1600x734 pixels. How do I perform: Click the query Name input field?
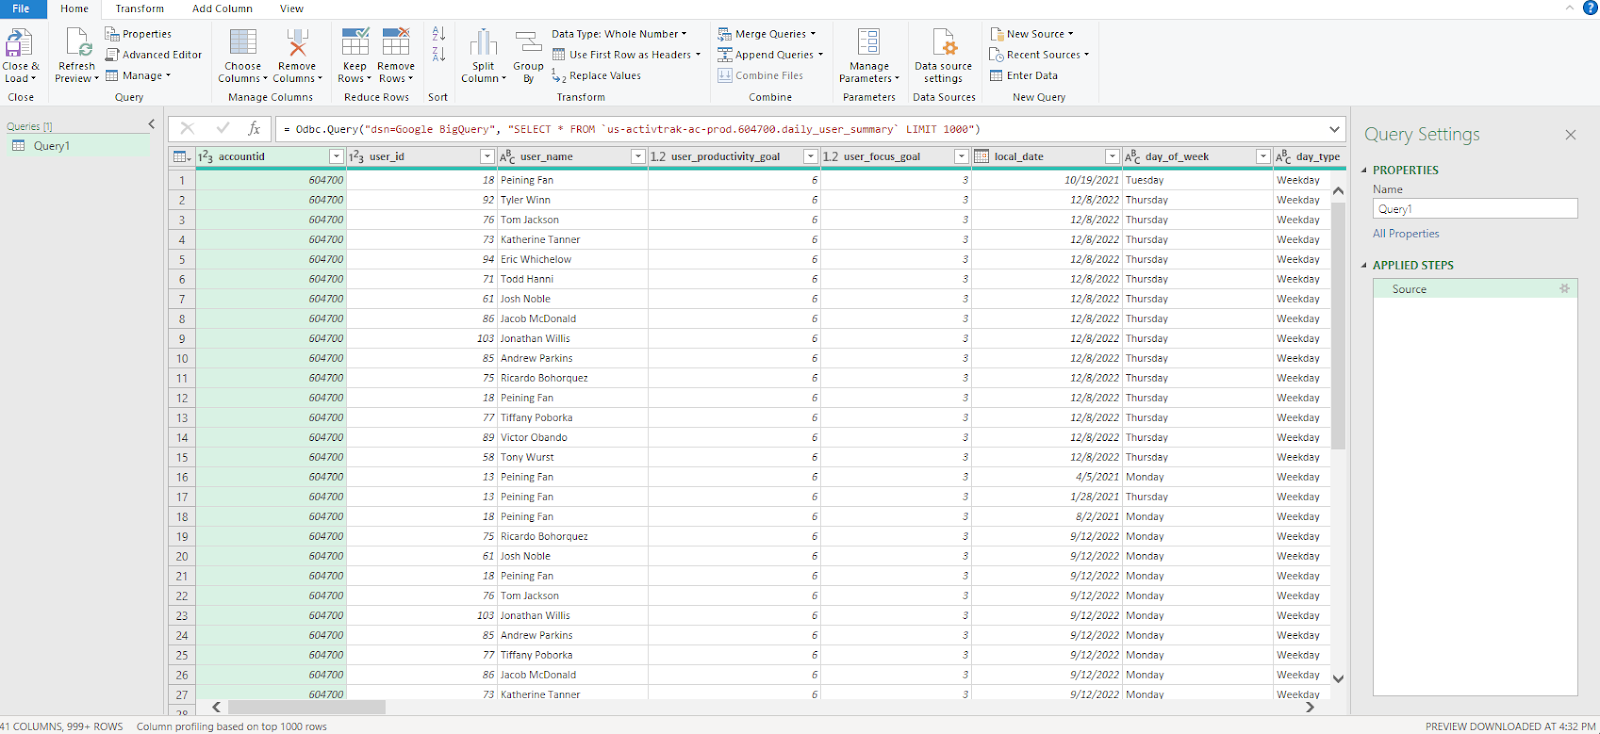pos(1475,209)
